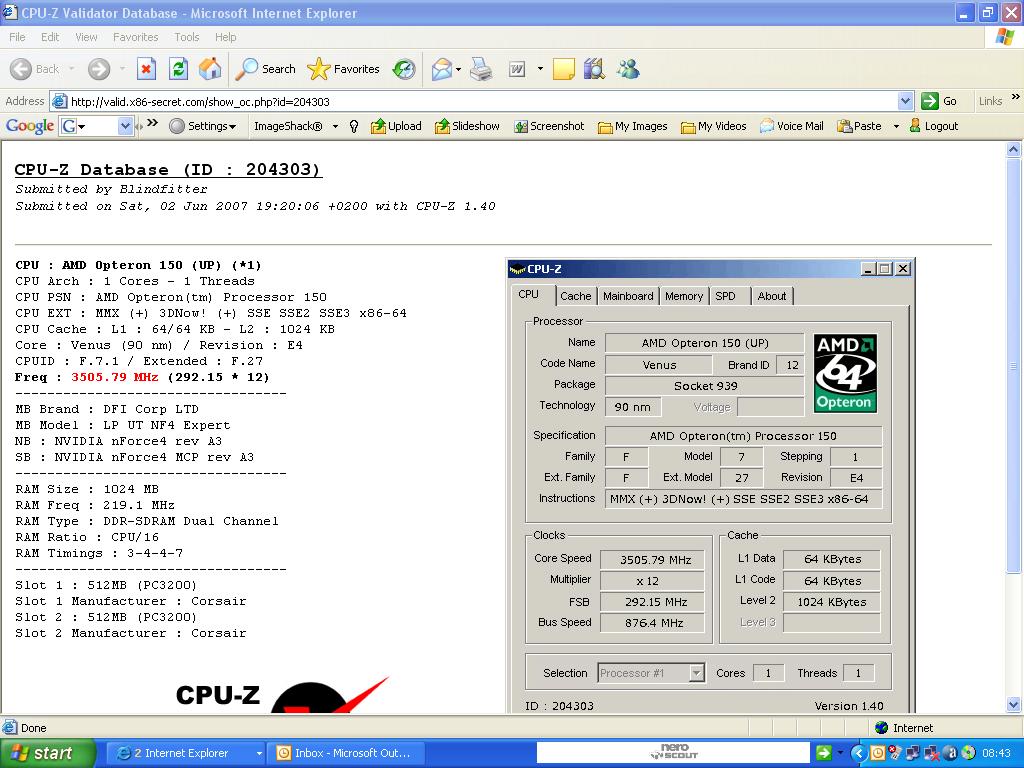Expand the Google search box dropdown
Image resolution: width=1024 pixels, height=768 pixels.
[125, 126]
